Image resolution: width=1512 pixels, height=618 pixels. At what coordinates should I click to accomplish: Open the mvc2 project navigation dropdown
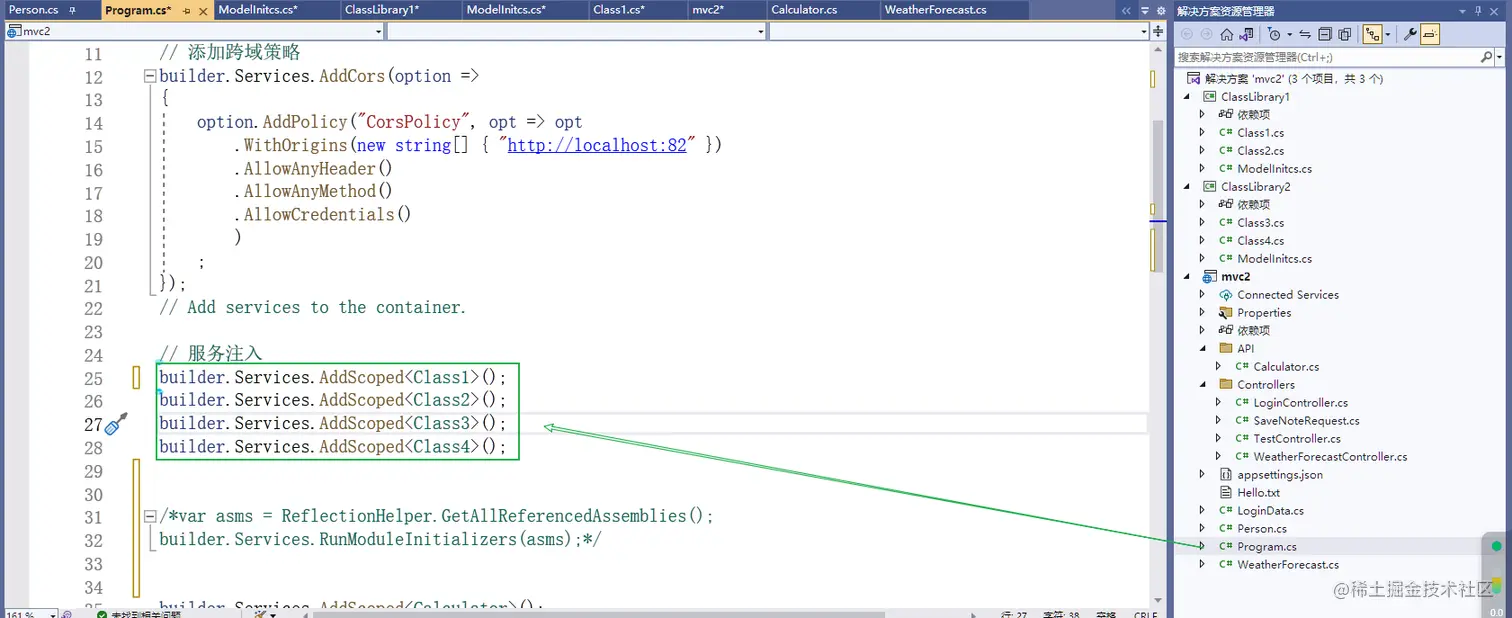(x=378, y=31)
